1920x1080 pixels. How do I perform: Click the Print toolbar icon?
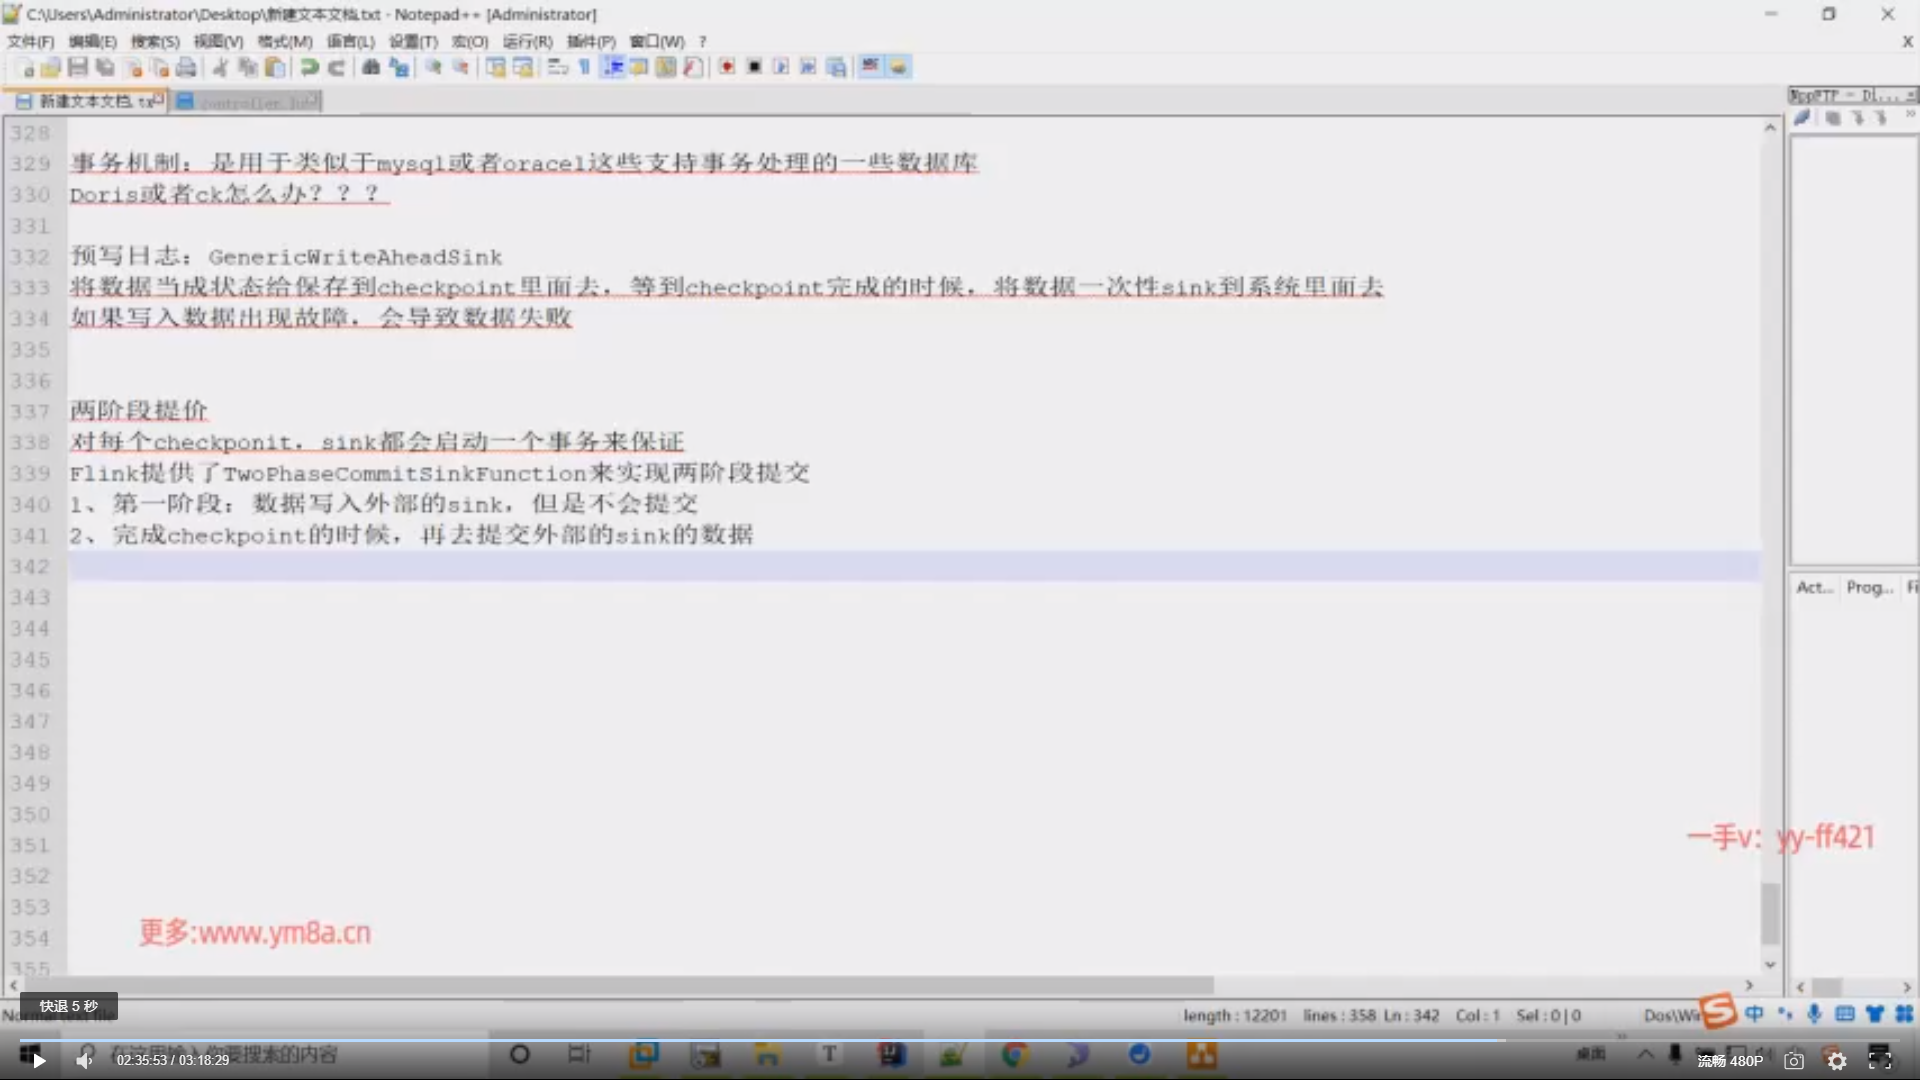coord(186,67)
